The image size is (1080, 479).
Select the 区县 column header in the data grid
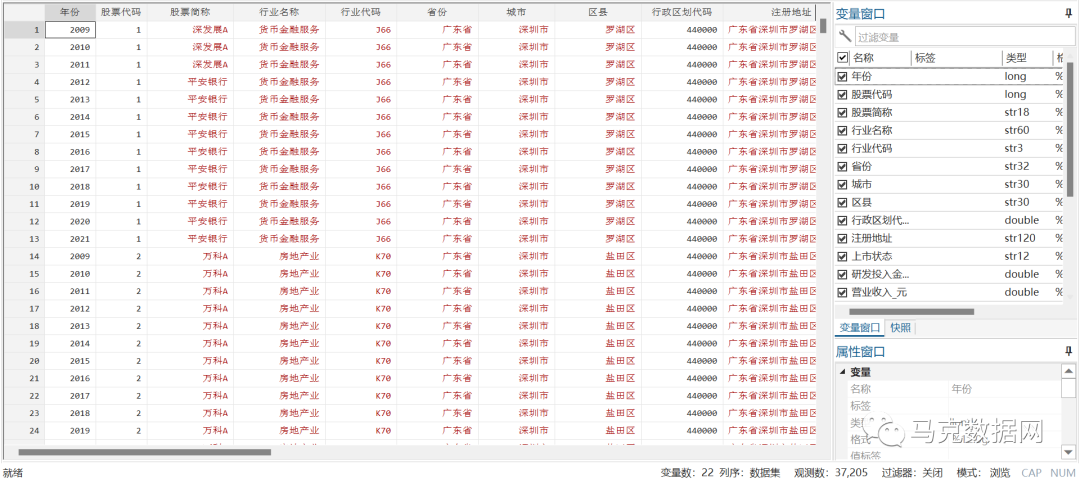[x=598, y=12]
